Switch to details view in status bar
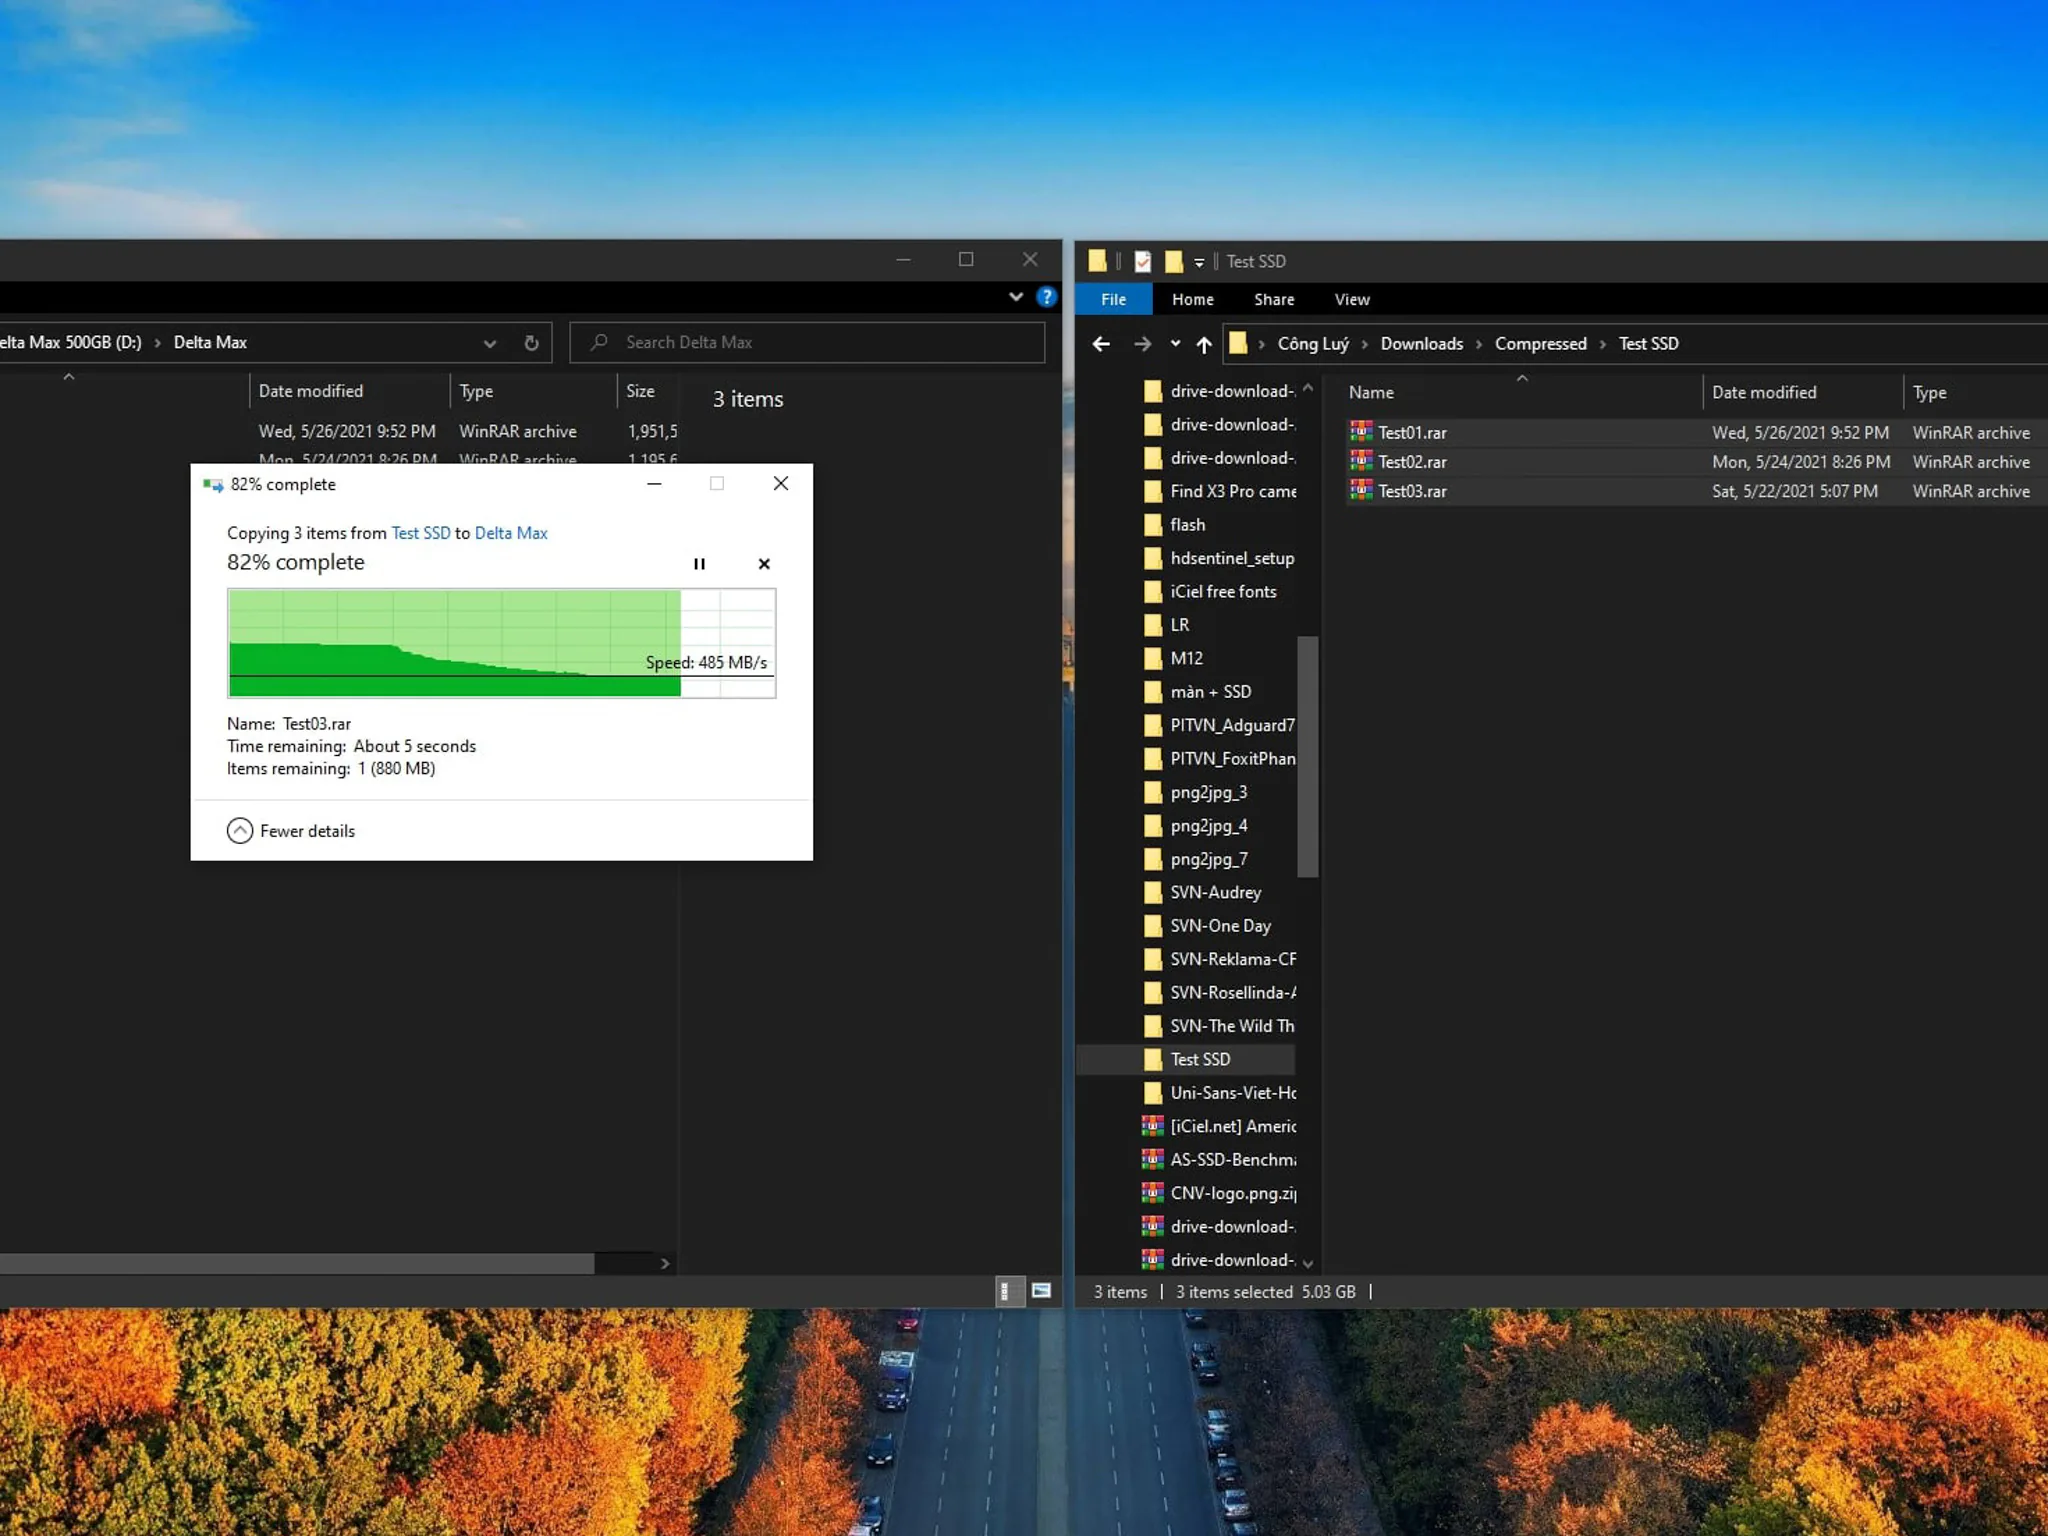This screenshot has height=1536, width=2048. click(x=1006, y=1291)
